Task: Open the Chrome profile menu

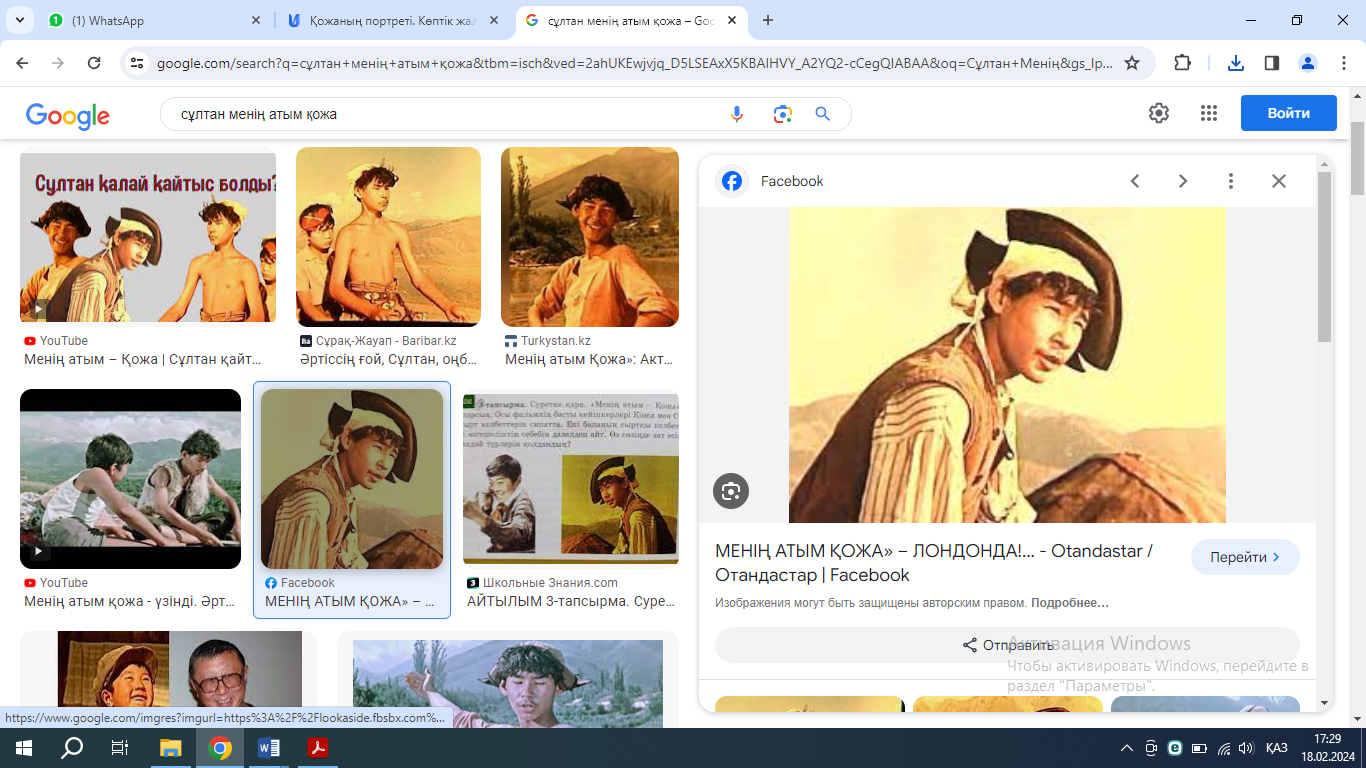Action: point(1308,63)
